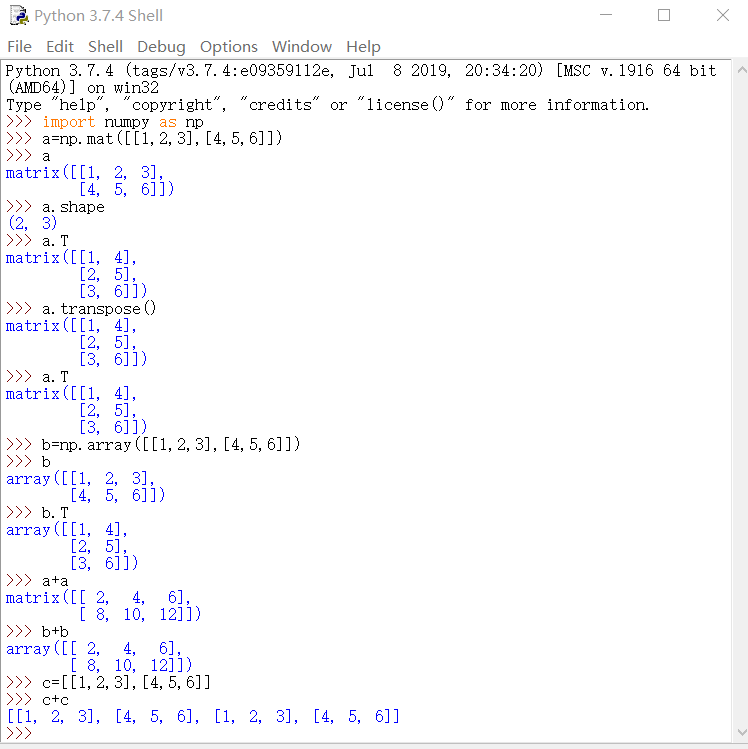Click the empty prompt at the bottom

19,733
